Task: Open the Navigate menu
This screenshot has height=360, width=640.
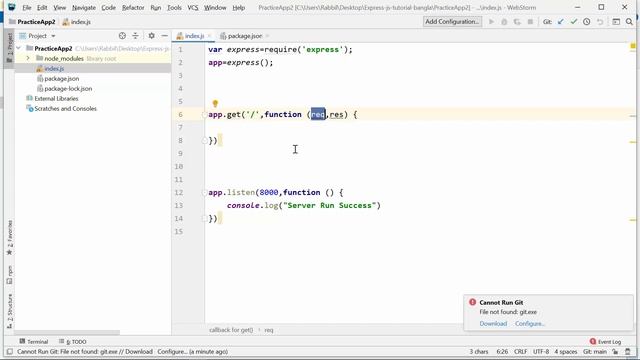Action: click(x=84, y=7)
